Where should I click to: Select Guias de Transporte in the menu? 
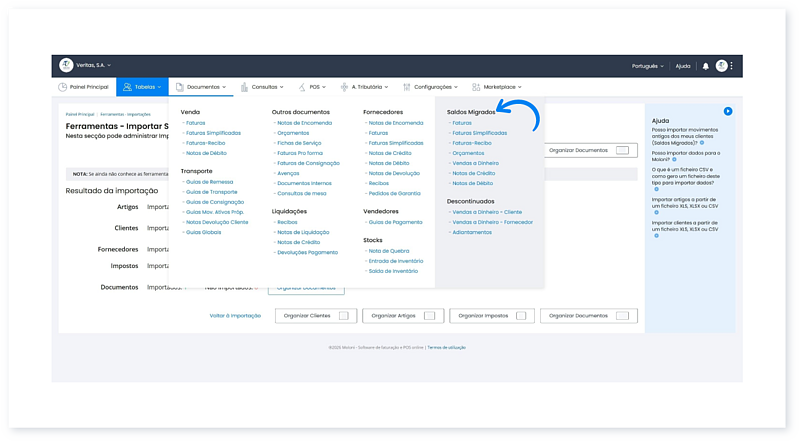(x=211, y=191)
